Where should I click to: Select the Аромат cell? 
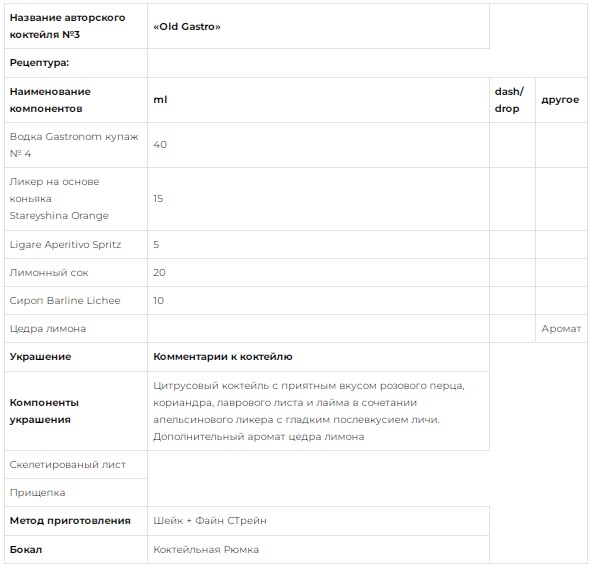click(x=561, y=329)
